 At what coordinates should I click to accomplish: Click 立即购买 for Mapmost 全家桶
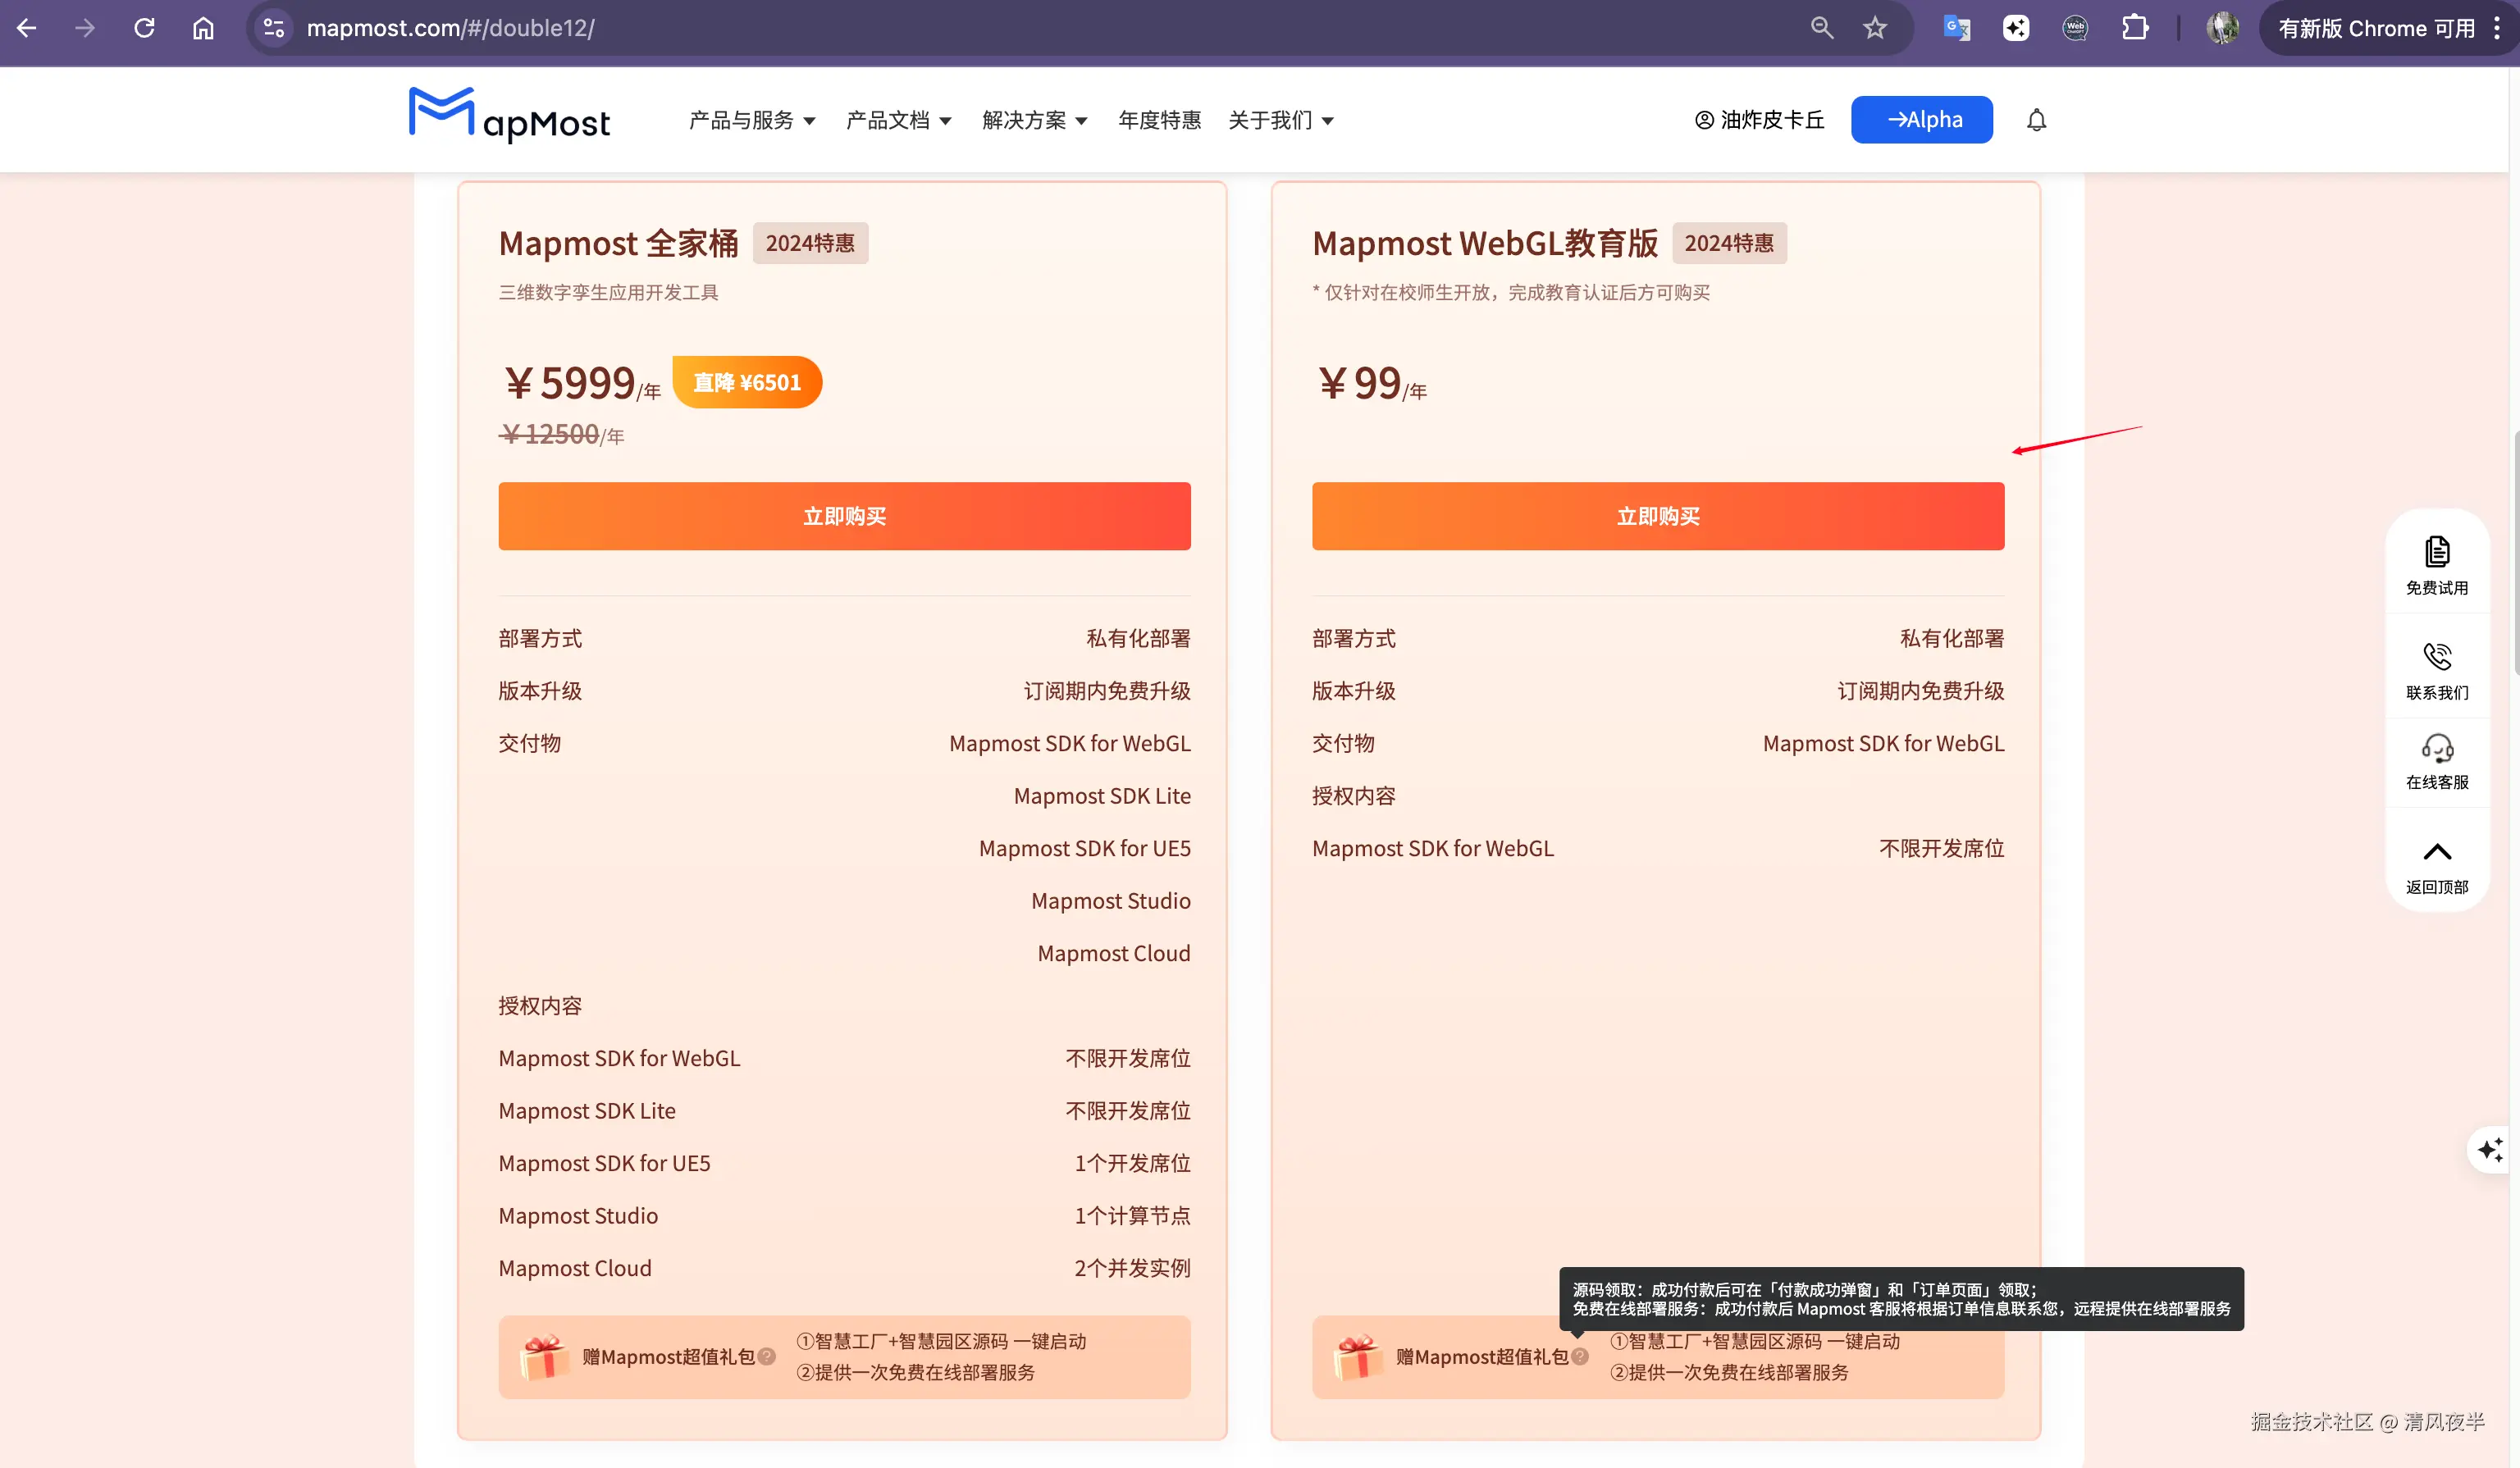[x=844, y=516]
